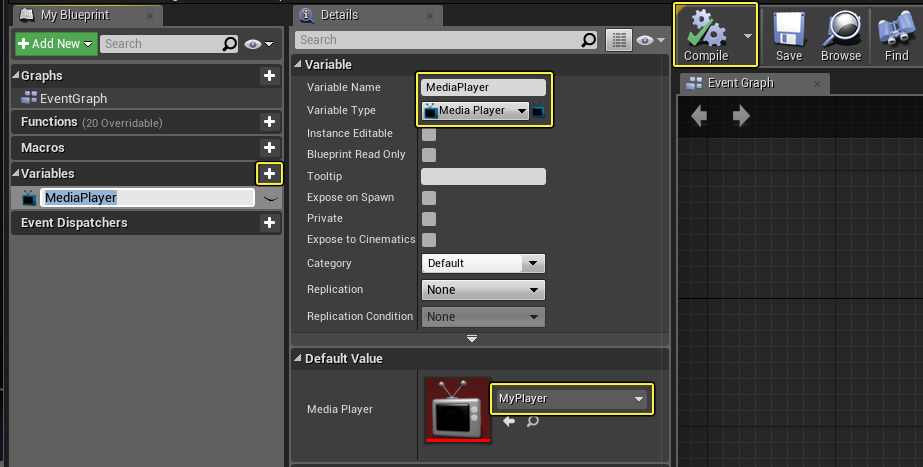Expand the MyPlayer asset dropdown
Screen dimensions: 923x467
[573, 399]
